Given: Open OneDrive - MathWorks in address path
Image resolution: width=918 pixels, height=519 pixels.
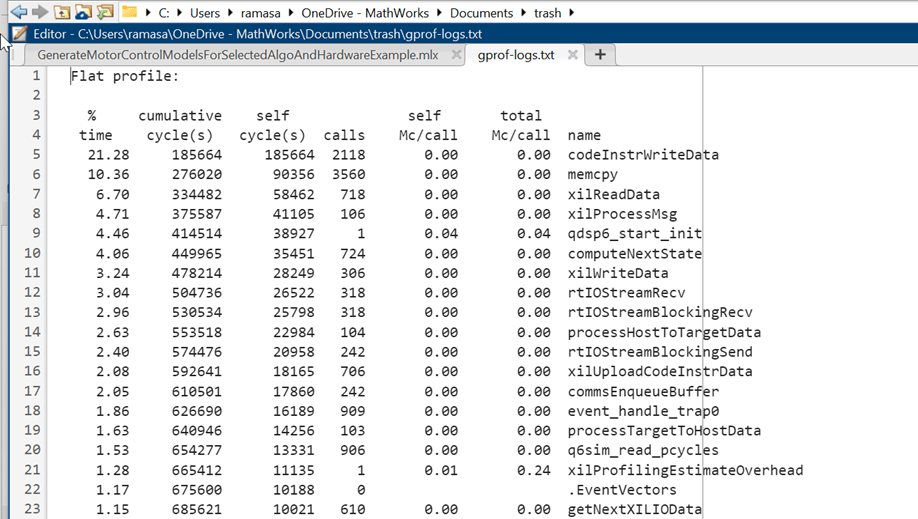Looking at the screenshot, I should pos(365,13).
